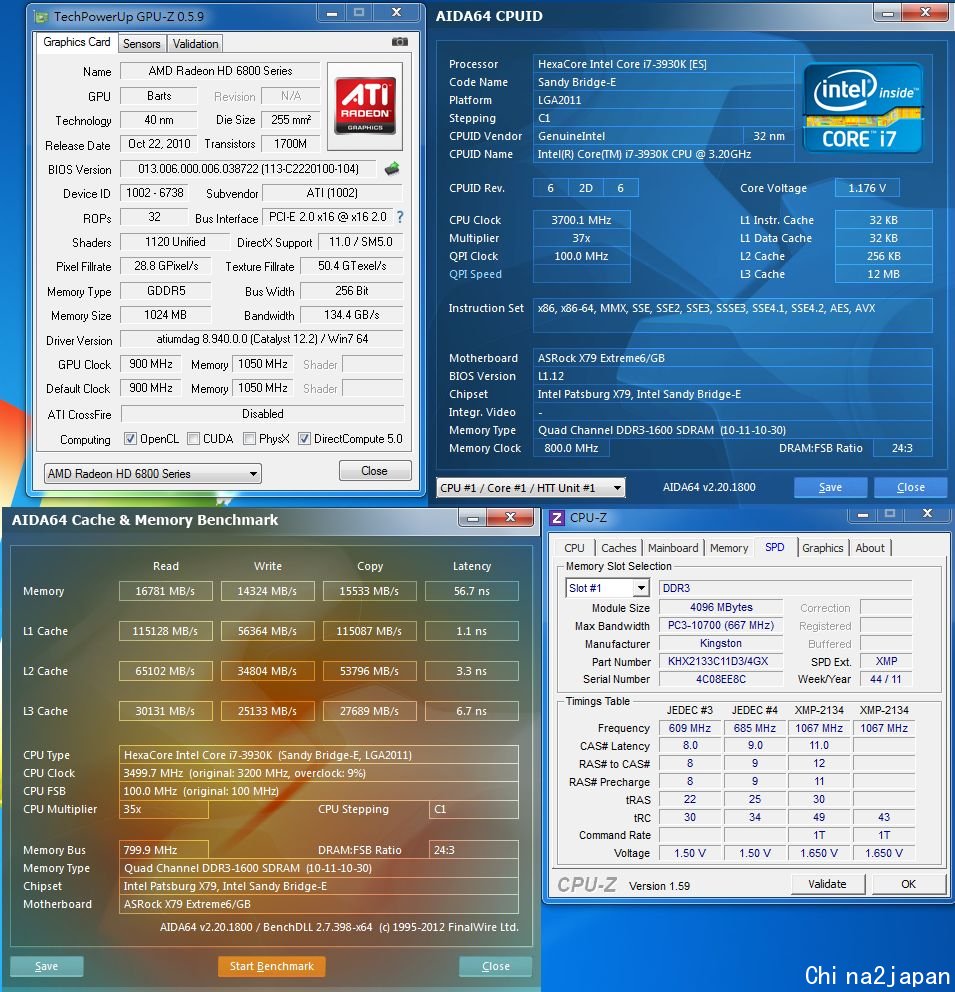The height and width of the screenshot is (992, 955).
Task: Click the GPU-Z screenshot camera icon
Action: coord(400,42)
